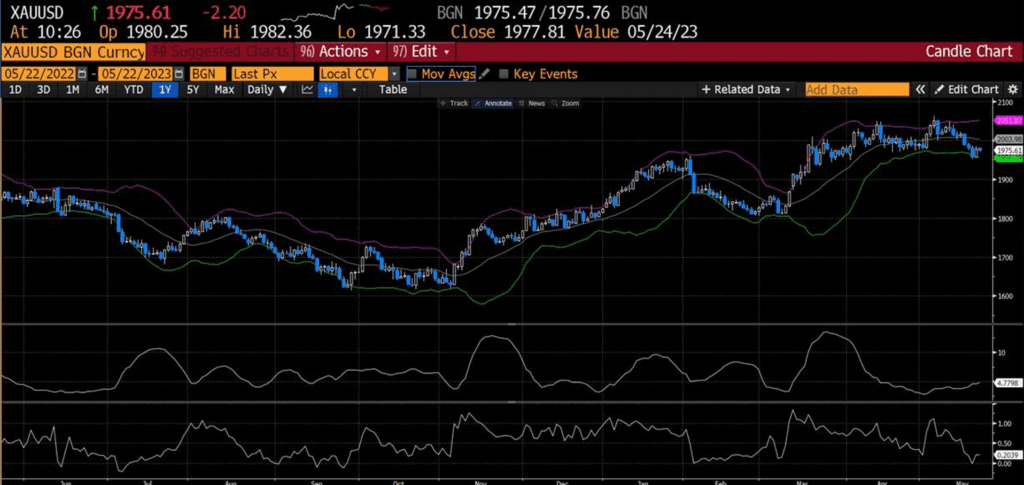Image resolution: width=1024 pixels, height=485 pixels.
Task: Select the 3D time range tab
Action: (x=43, y=90)
